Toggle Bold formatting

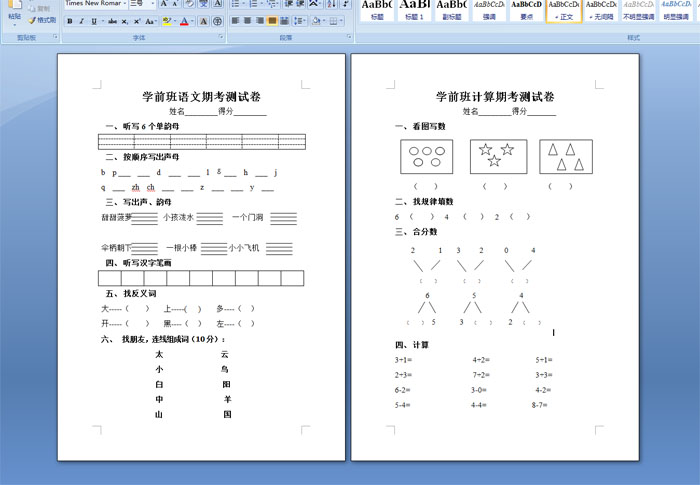click(x=70, y=21)
